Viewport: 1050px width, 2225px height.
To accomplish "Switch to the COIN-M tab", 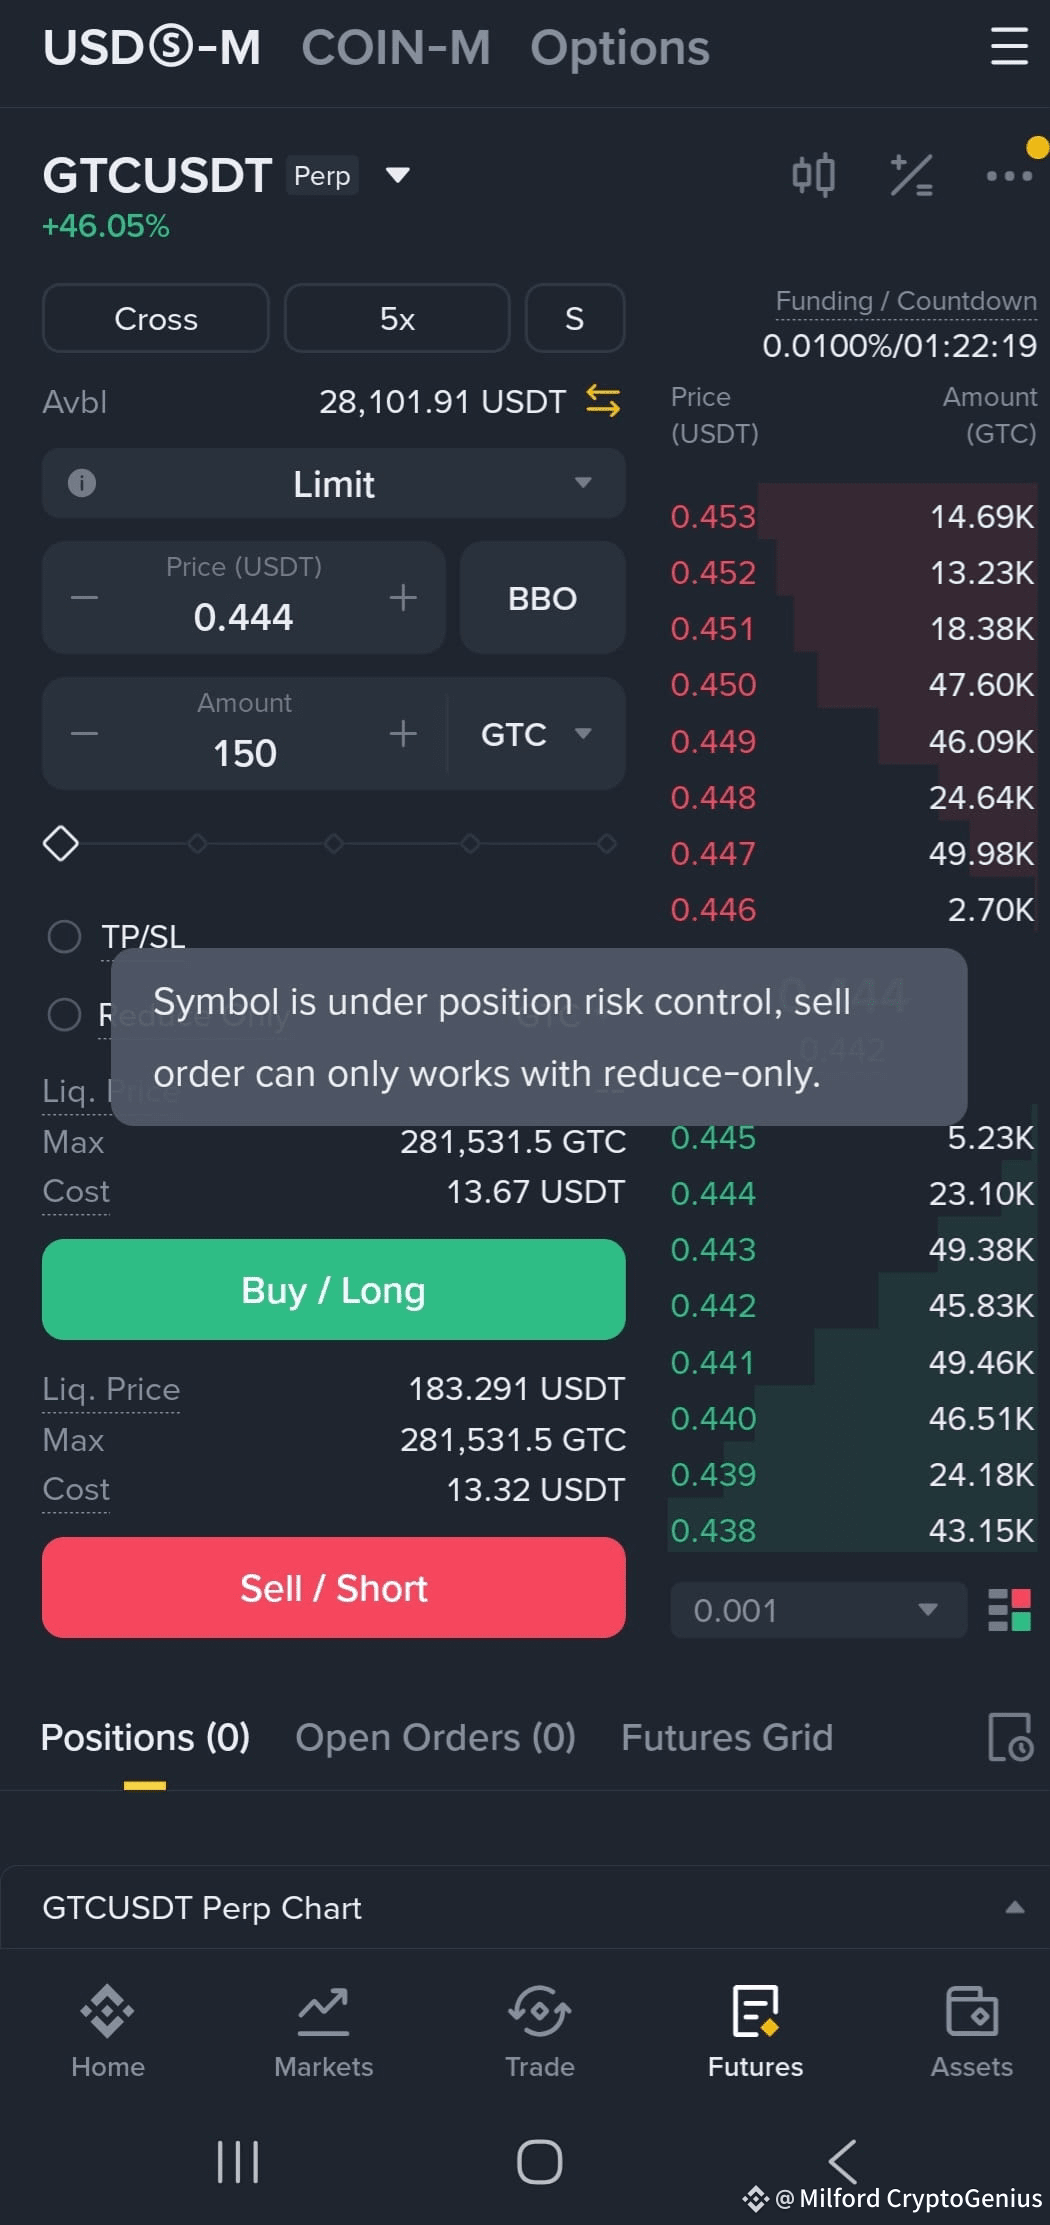I will click(396, 47).
